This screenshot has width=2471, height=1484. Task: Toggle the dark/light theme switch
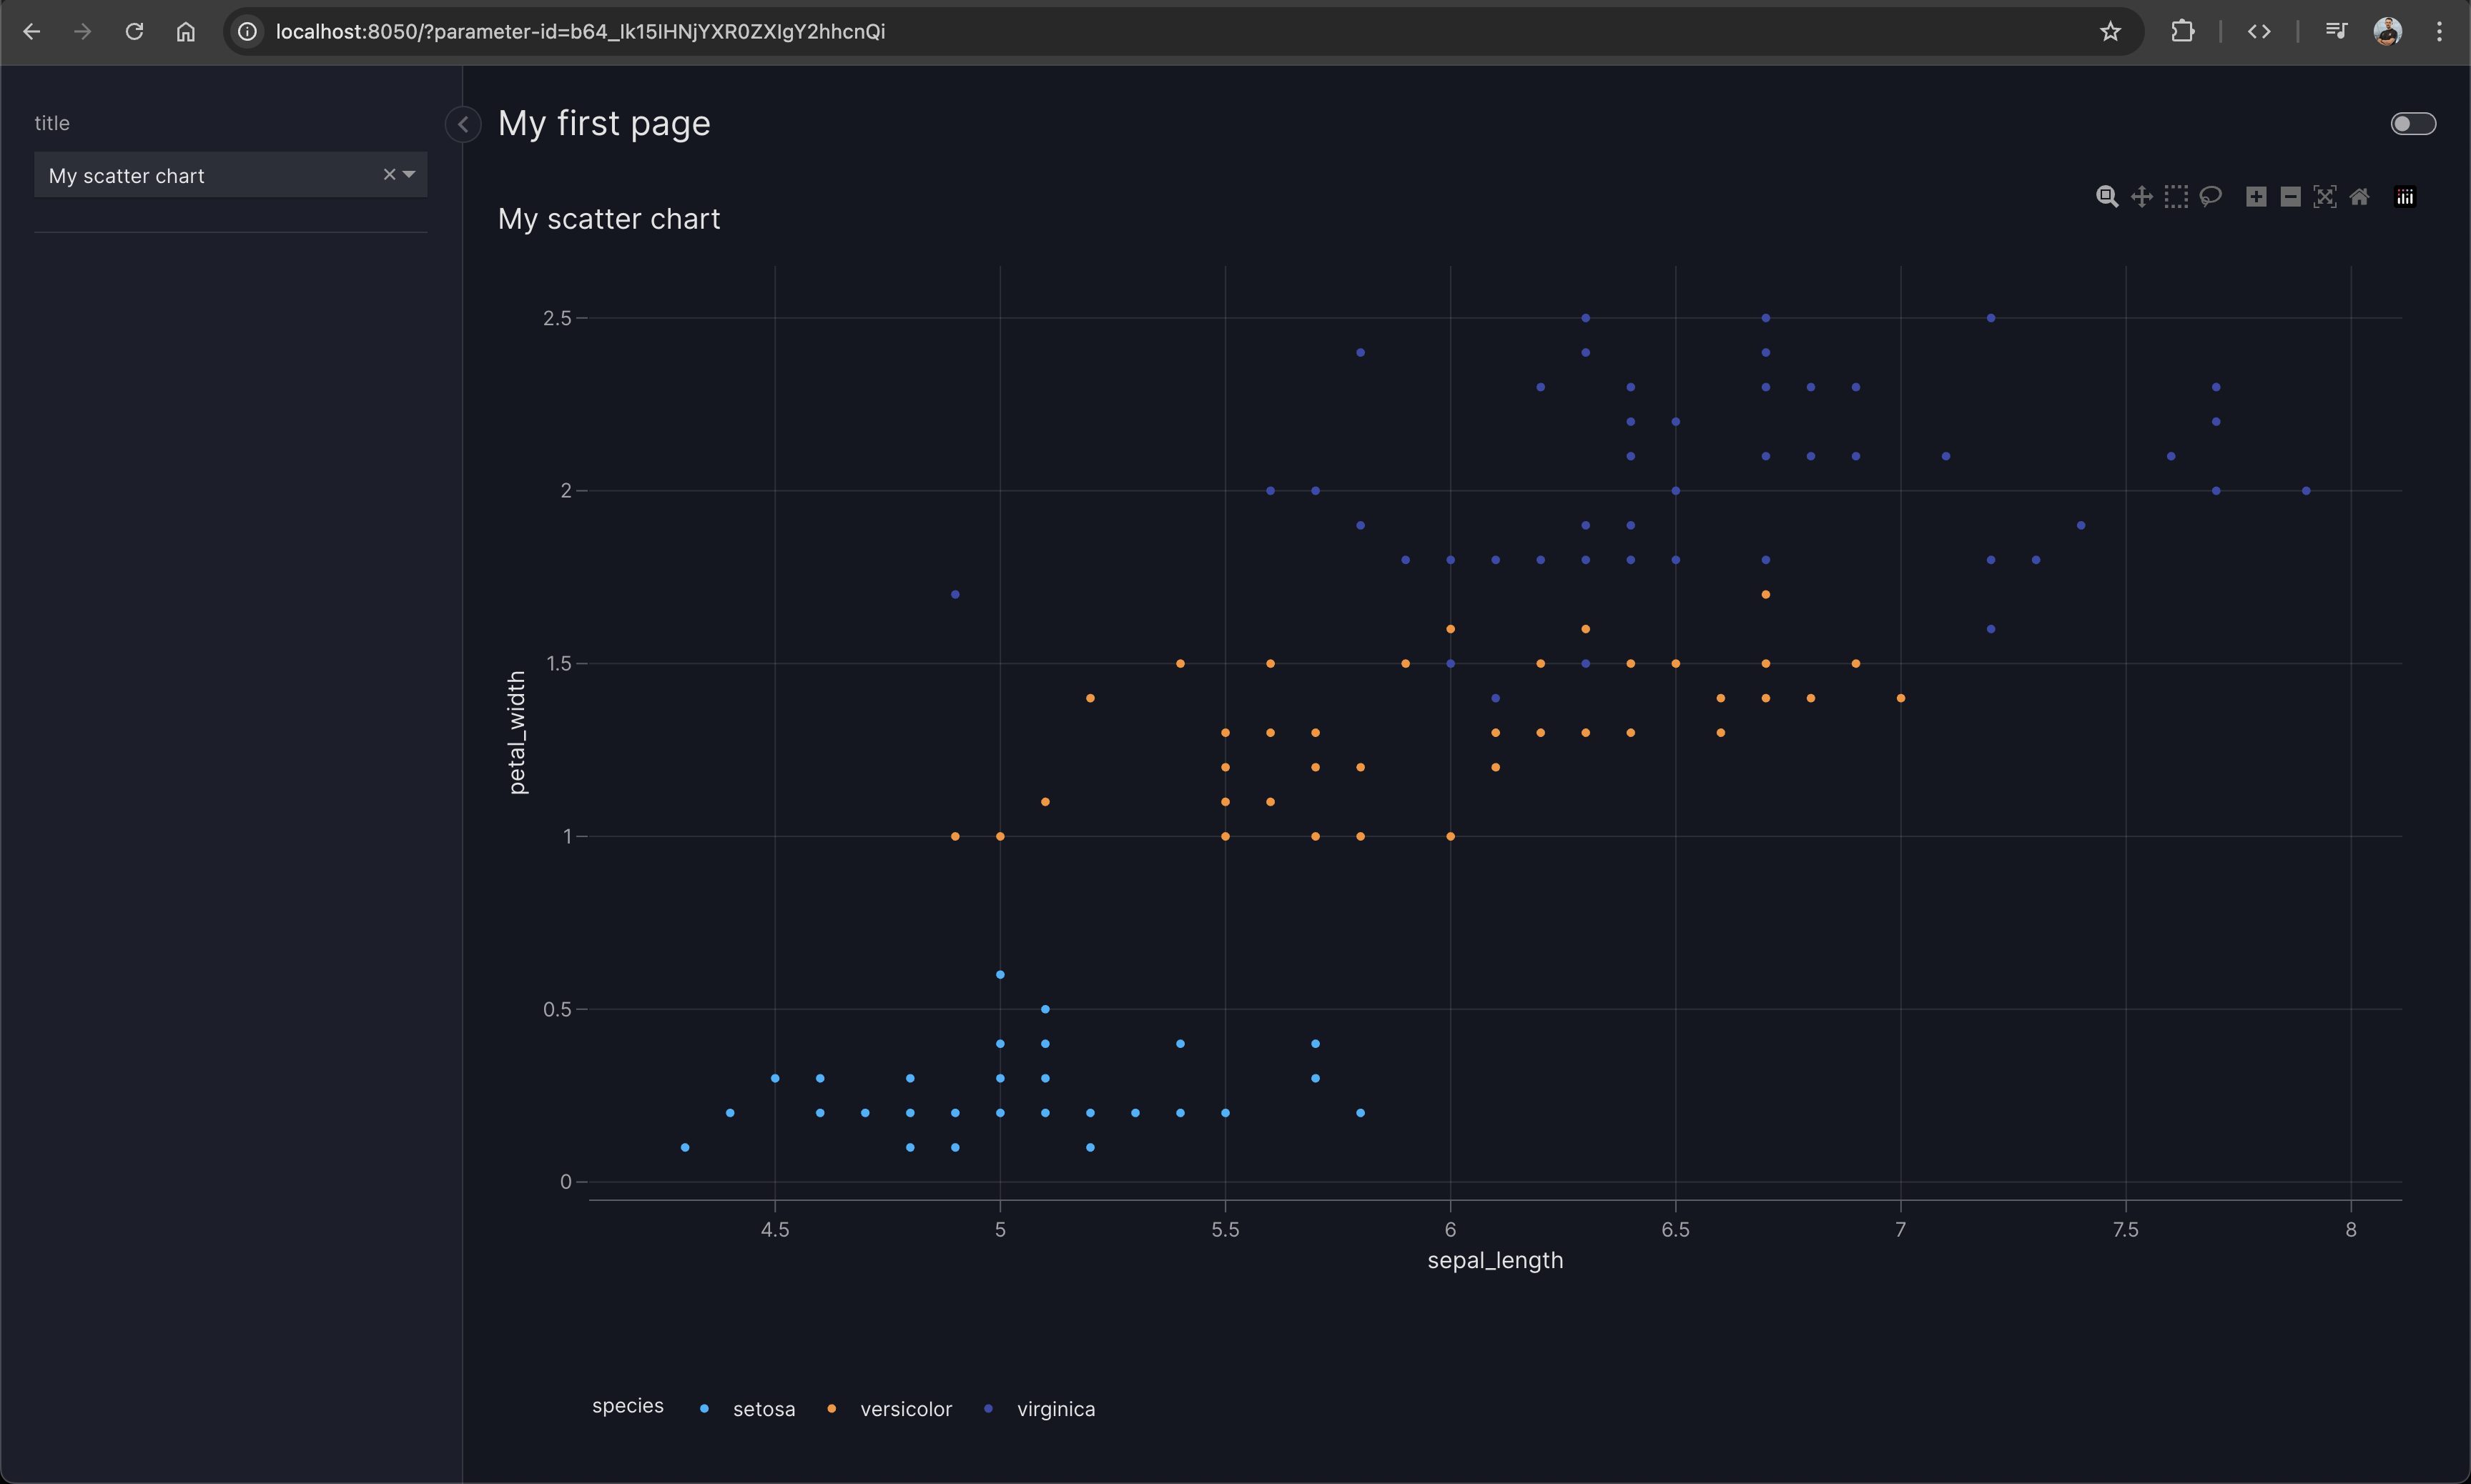(2413, 124)
